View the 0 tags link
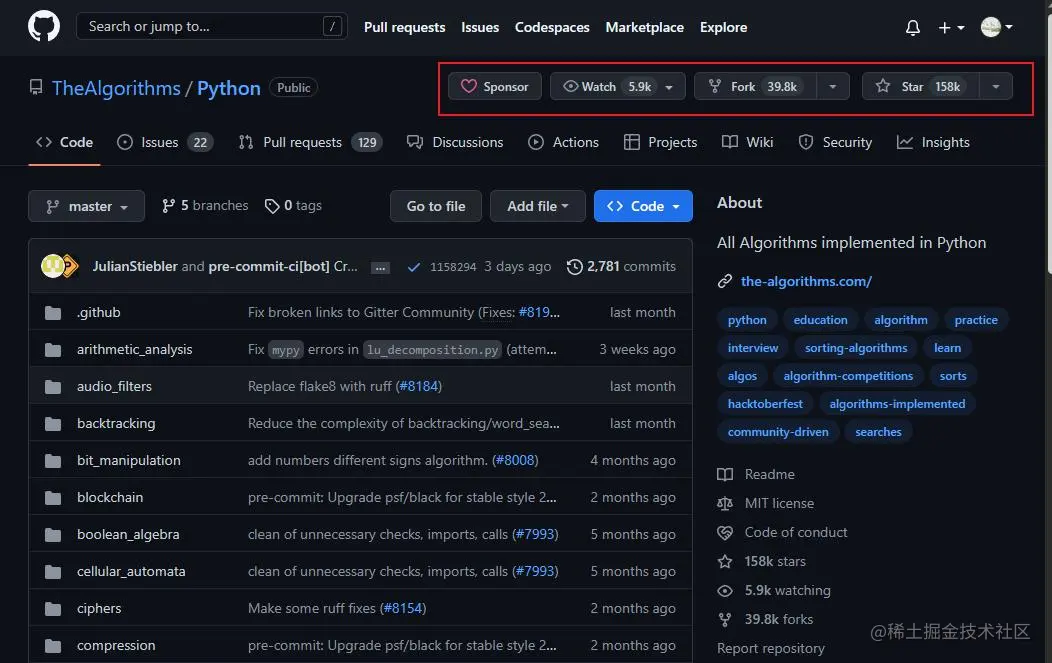Screen dimensions: 1052x663 pyautogui.click(x=293, y=205)
